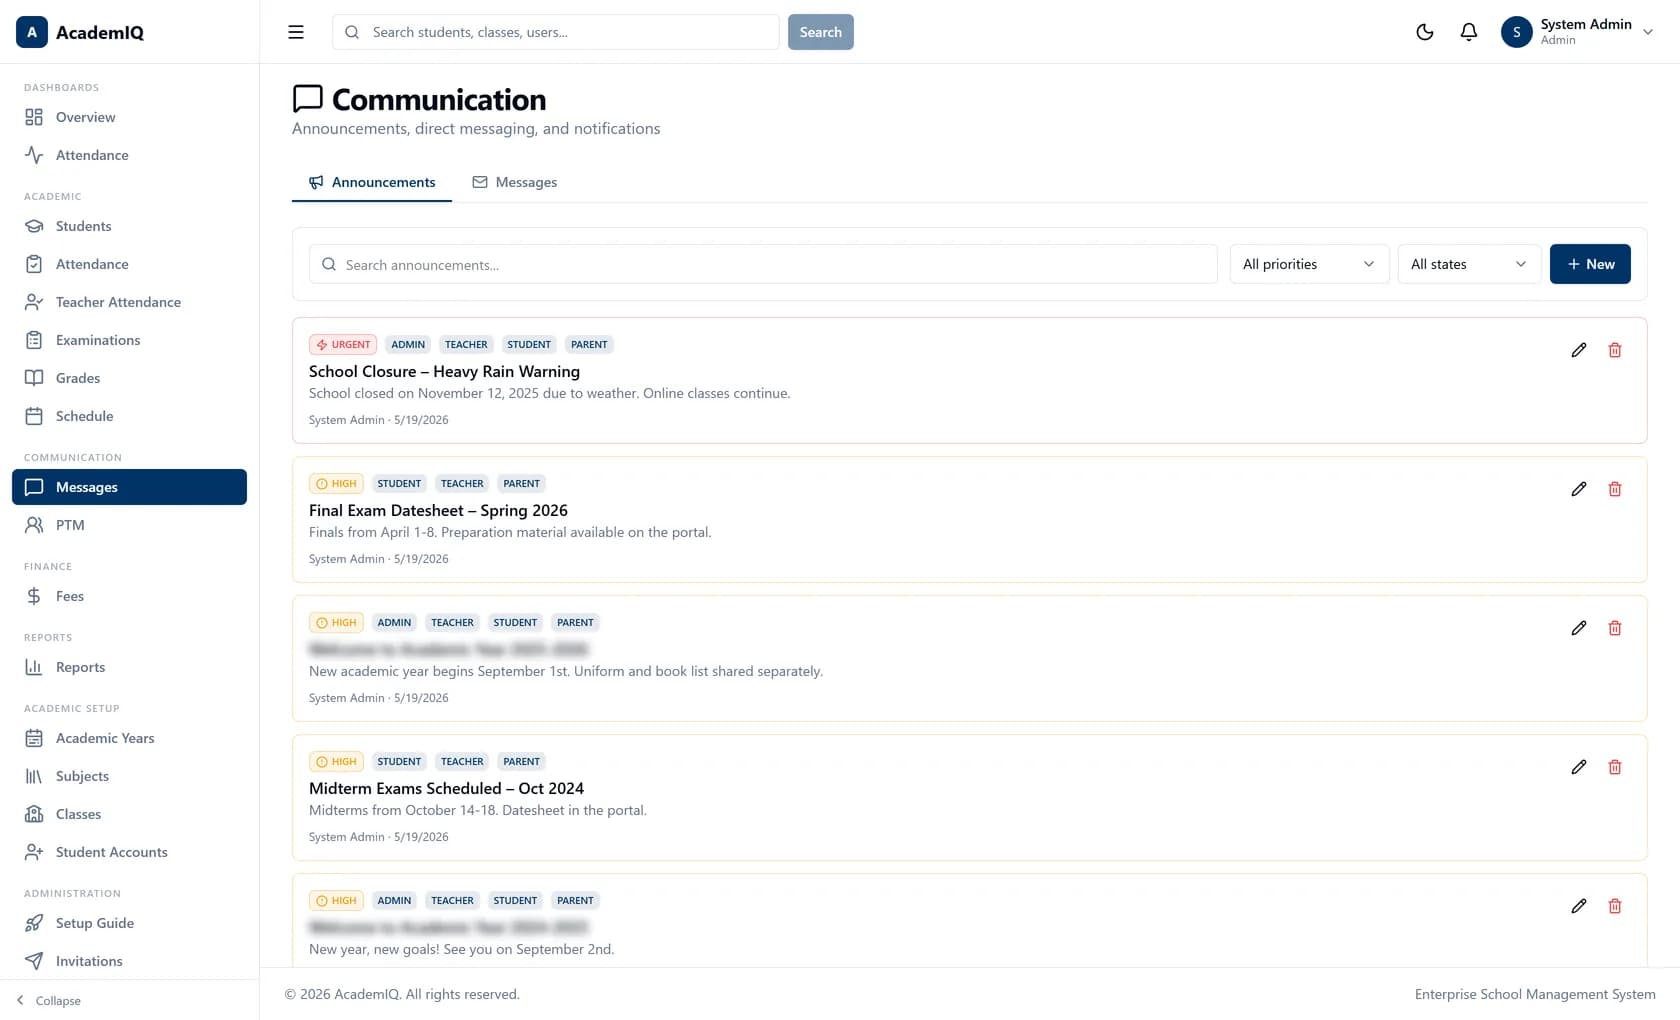Screen dimensions: 1680x1020
Task: Go to Grades page
Action: tap(129, 378)
